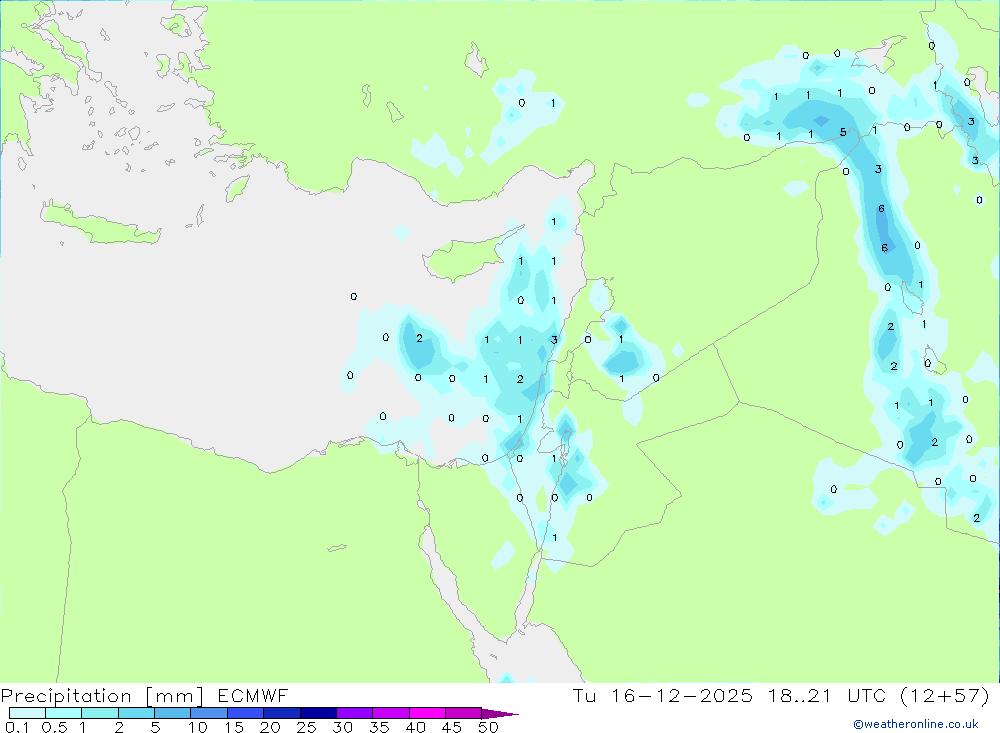Click the ECMWF model label
Viewport: 1000px width, 733px height.
253,696
